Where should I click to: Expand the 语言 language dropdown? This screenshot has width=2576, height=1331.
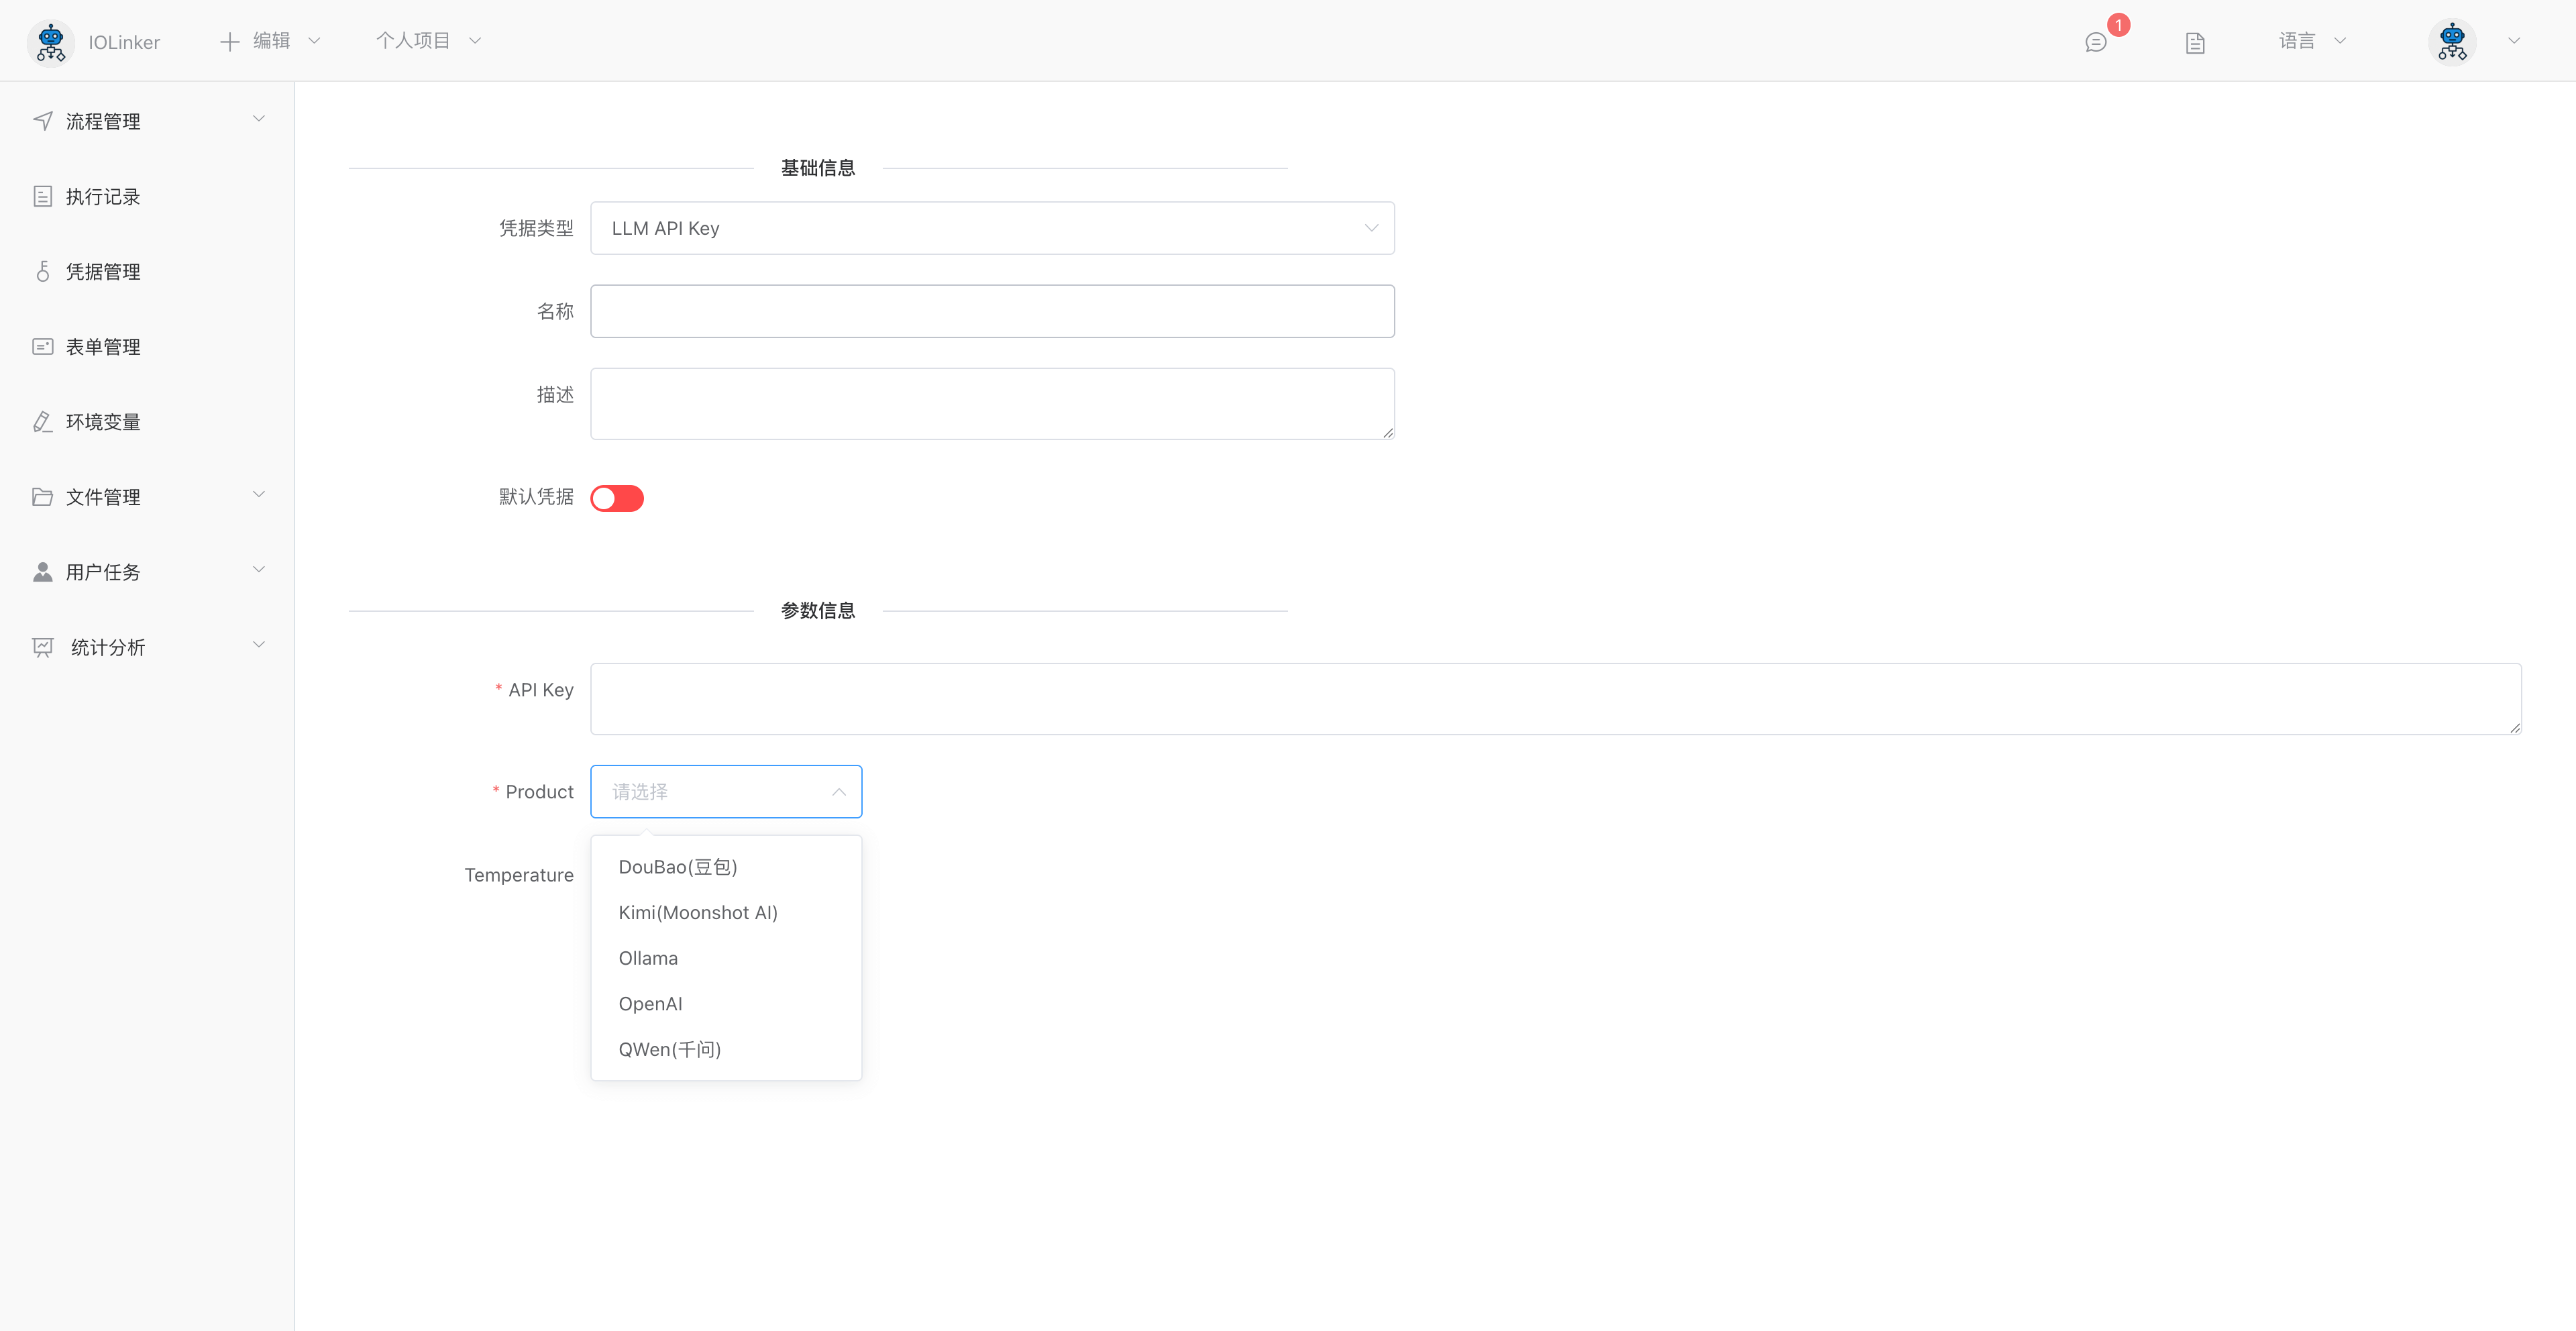click(2311, 41)
